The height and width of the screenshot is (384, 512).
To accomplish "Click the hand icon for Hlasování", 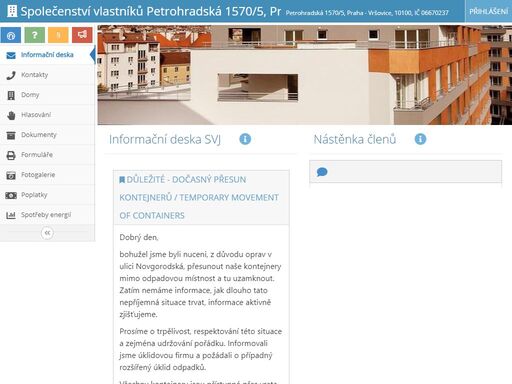I will (x=11, y=115).
